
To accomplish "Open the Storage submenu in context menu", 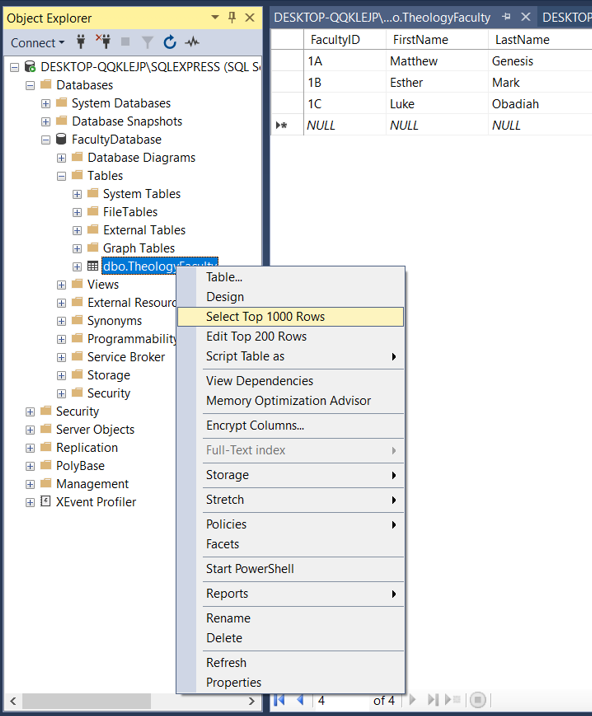I will (x=291, y=475).
